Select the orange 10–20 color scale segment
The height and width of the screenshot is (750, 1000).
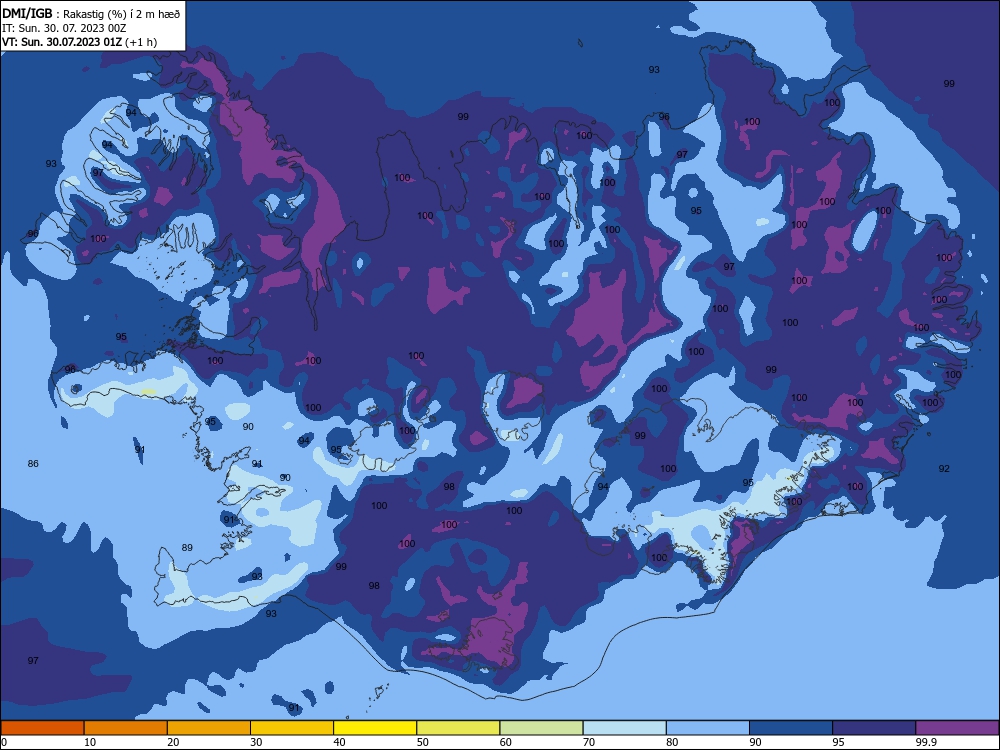pyautogui.click(x=126, y=728)
